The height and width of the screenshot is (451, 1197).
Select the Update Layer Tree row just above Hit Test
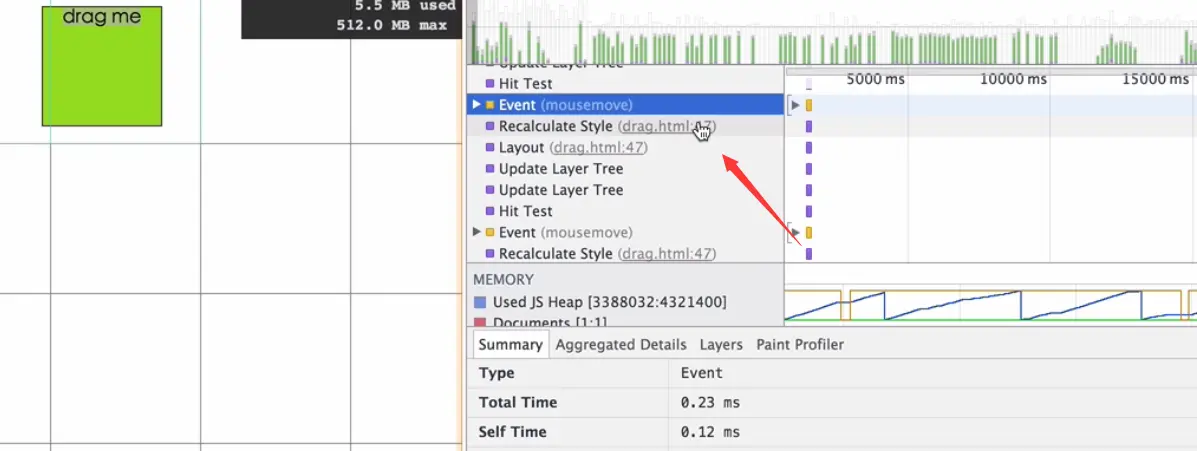(625, 190)
